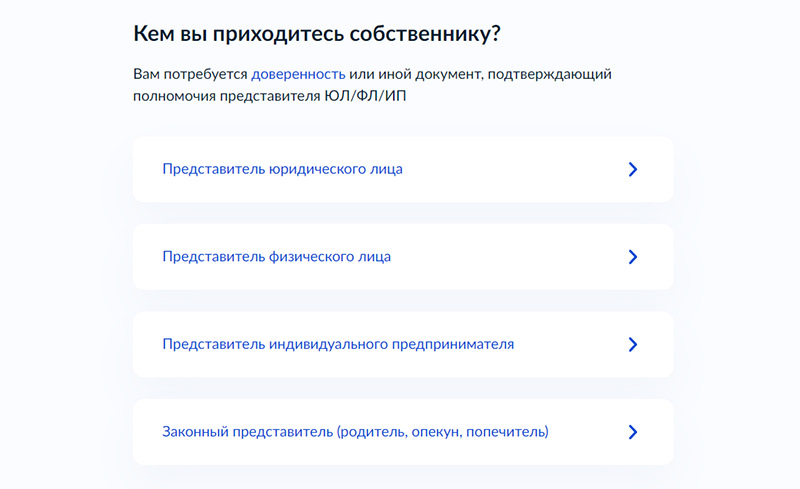The height and width of the screenshot is (489, 800).
Task: Click the phrase «полномочия представителя» in description
Action: pos(227,96)
